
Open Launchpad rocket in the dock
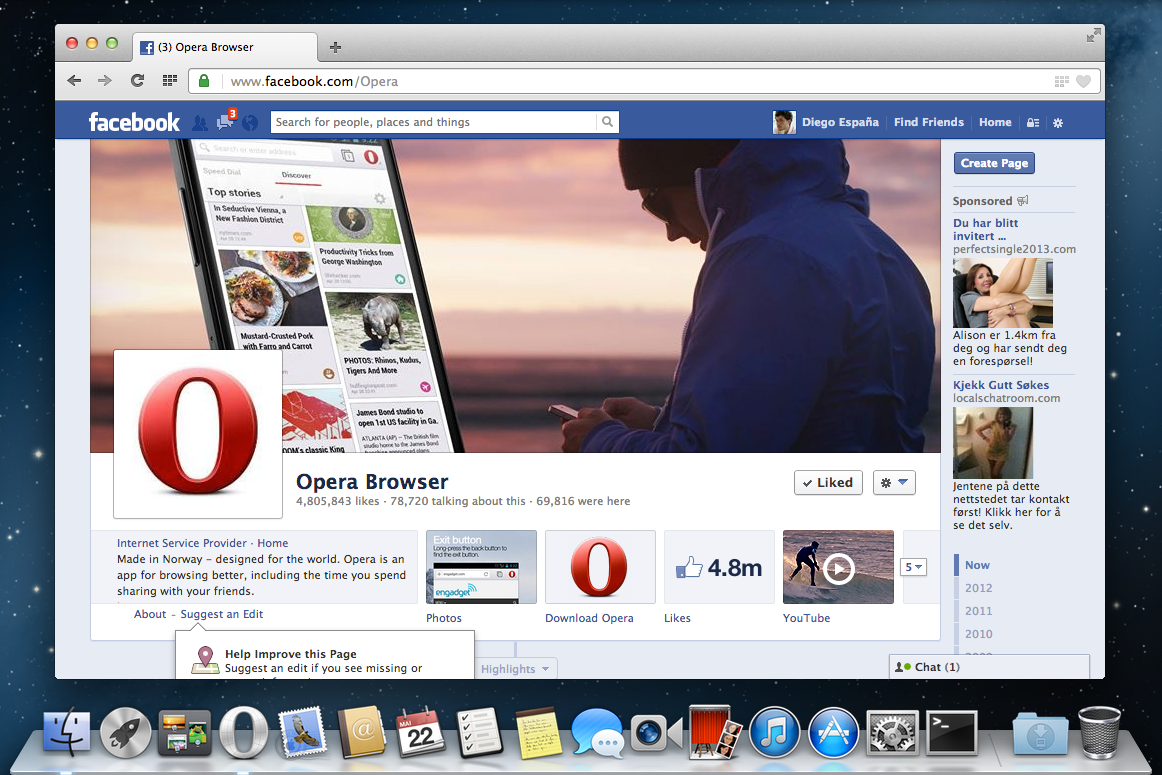(125, 733)
